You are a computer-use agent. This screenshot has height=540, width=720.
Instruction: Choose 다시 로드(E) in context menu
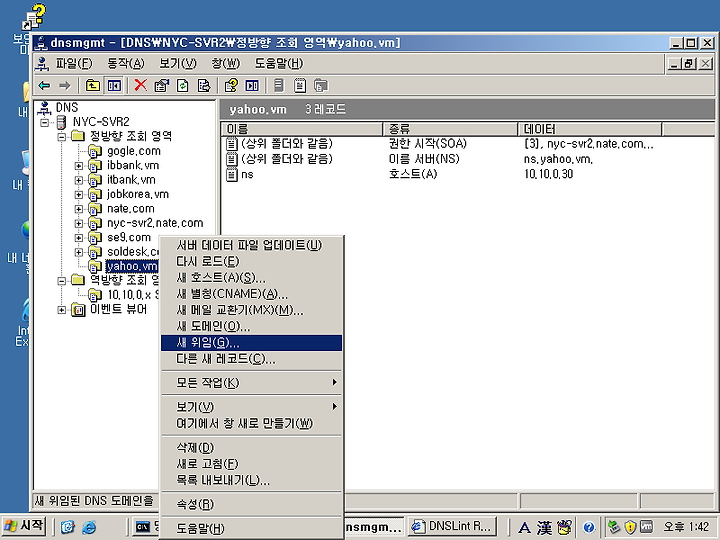click(252, 262)
